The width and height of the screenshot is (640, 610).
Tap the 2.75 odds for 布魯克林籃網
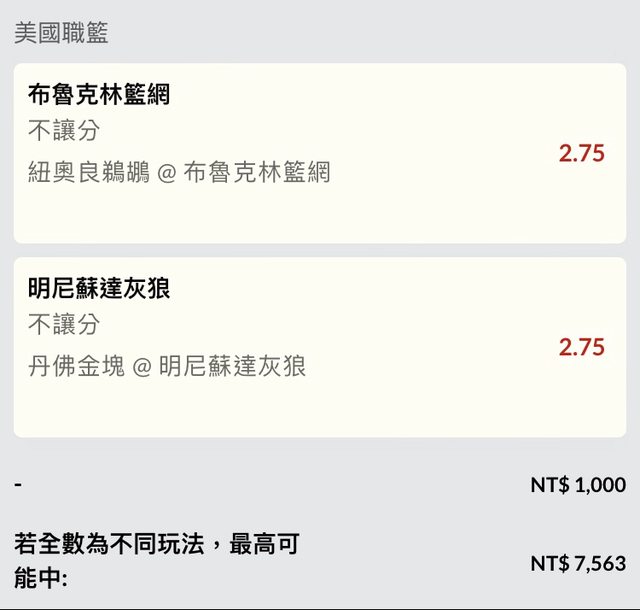581,153
